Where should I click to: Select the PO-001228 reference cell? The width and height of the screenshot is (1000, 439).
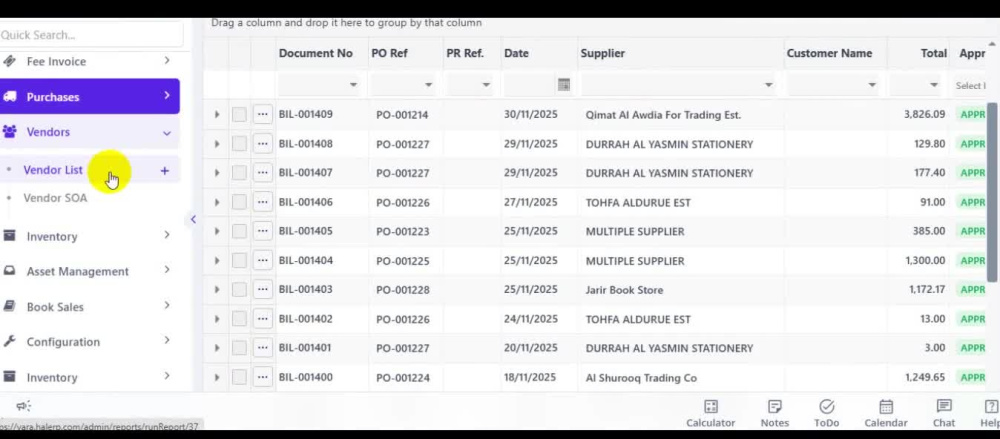click(x=402, y=290)
